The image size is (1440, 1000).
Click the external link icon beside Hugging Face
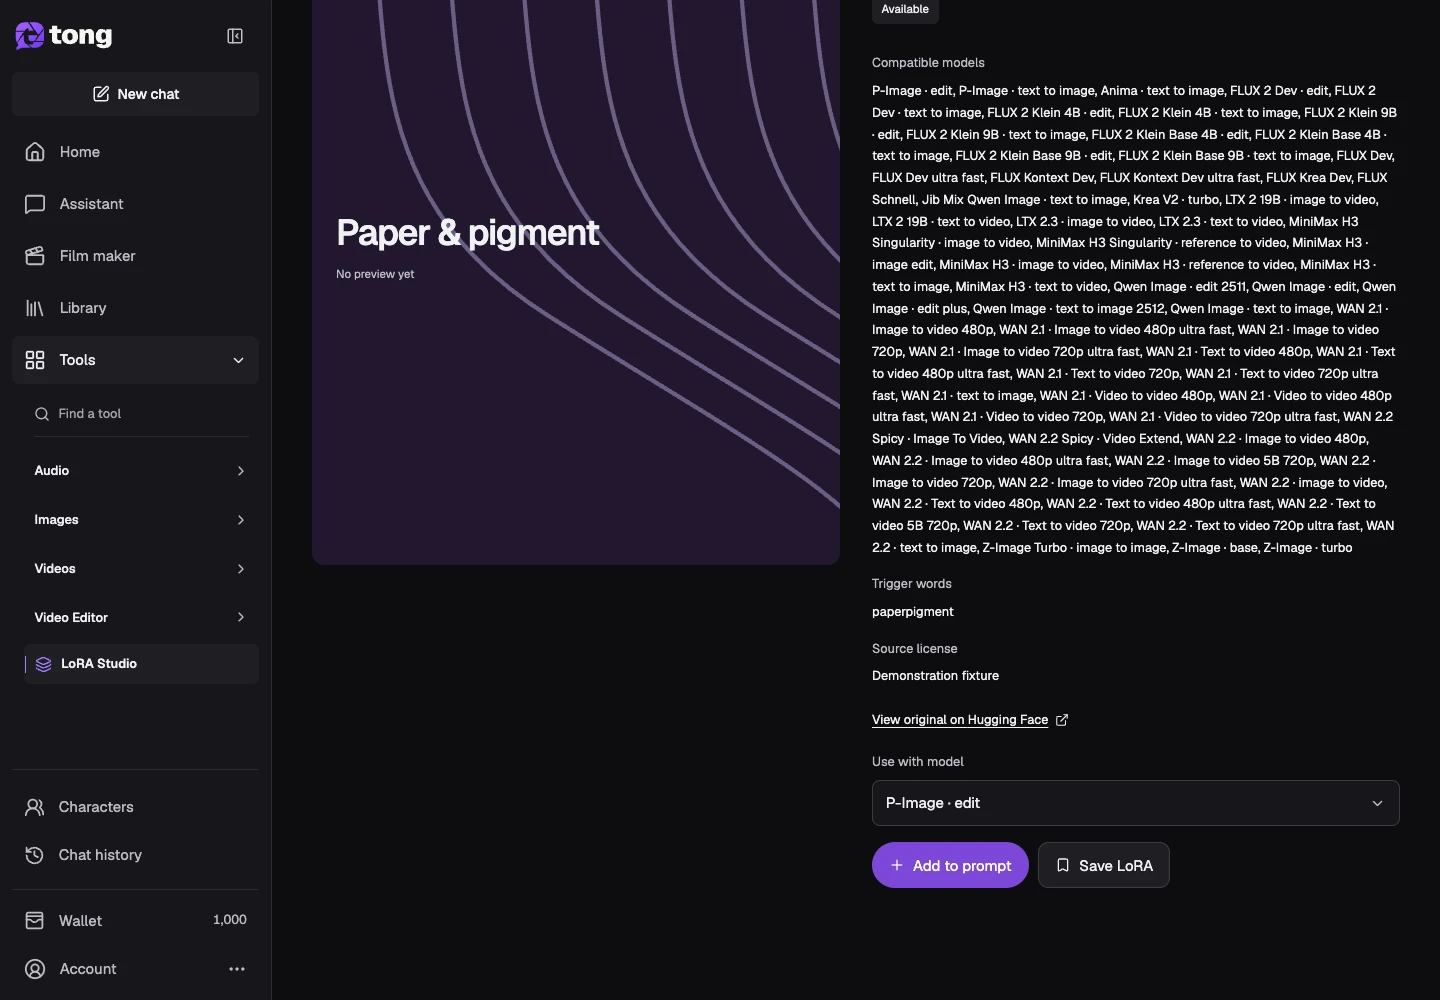(1062, 720)
